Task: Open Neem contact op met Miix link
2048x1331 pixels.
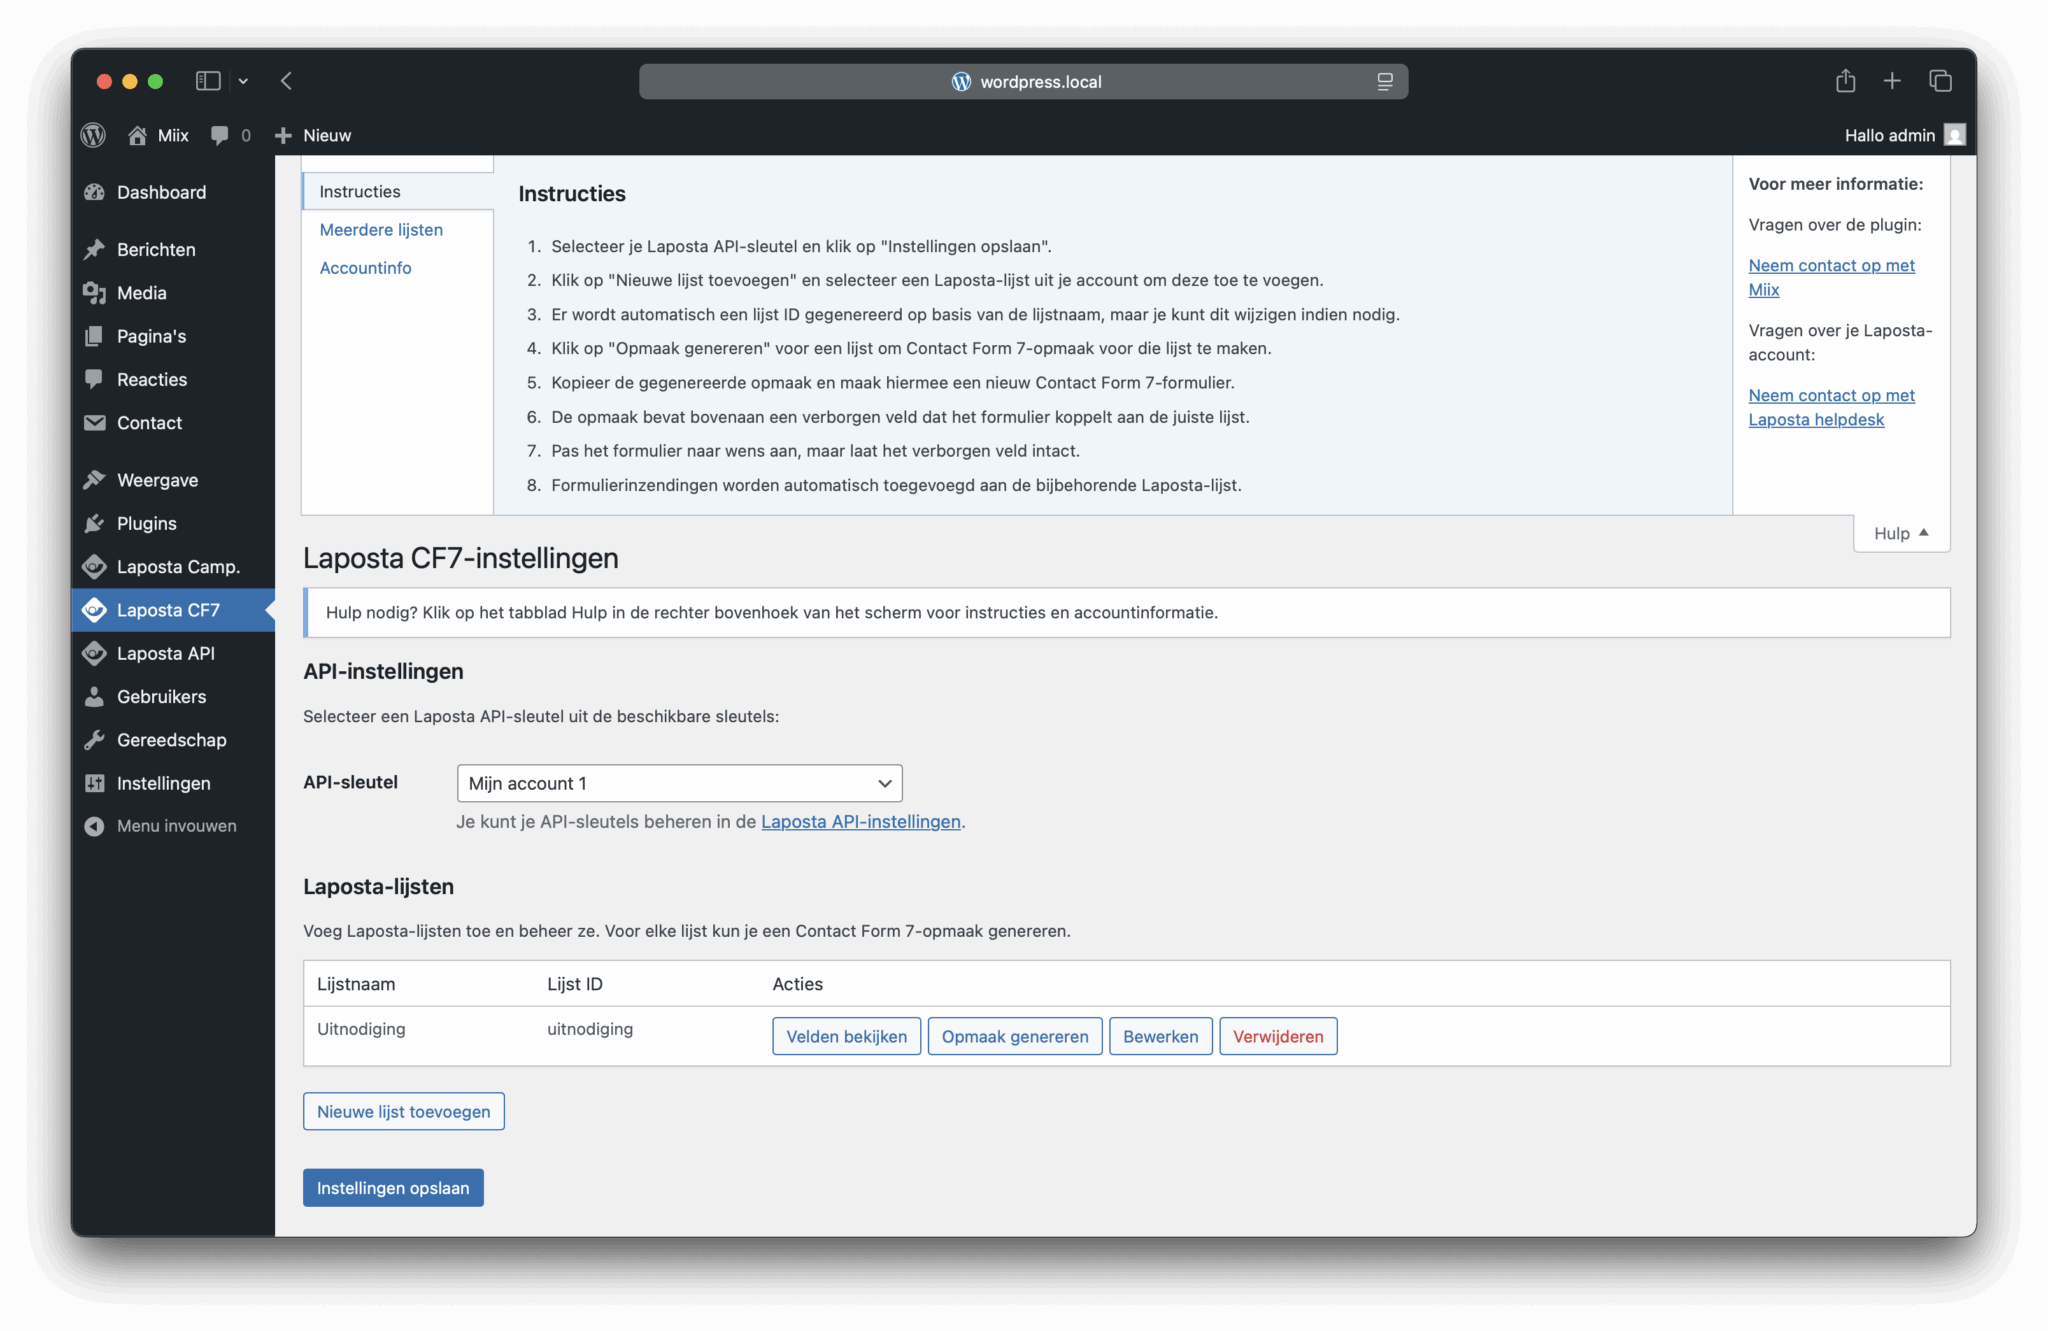Action: (x=1831, y=277)
